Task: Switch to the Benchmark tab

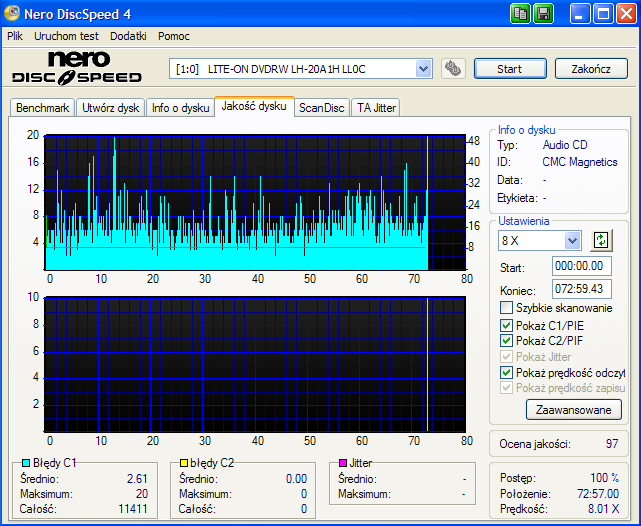Action: [x=43, y=108]
